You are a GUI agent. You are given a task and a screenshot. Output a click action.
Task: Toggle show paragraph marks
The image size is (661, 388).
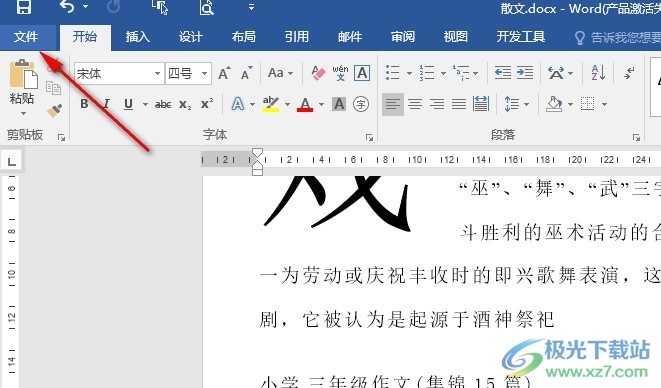click(629, 73)
